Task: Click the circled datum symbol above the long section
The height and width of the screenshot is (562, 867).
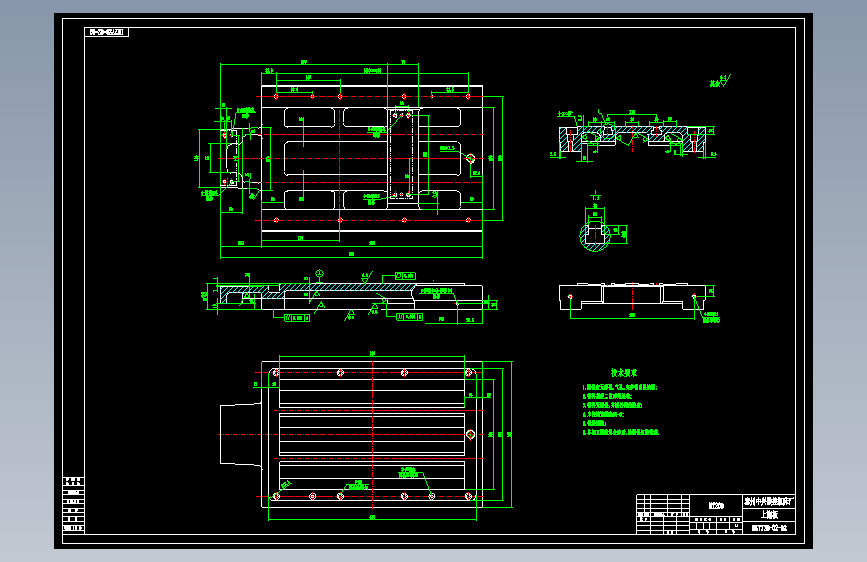Action: (x=320, y=273)
